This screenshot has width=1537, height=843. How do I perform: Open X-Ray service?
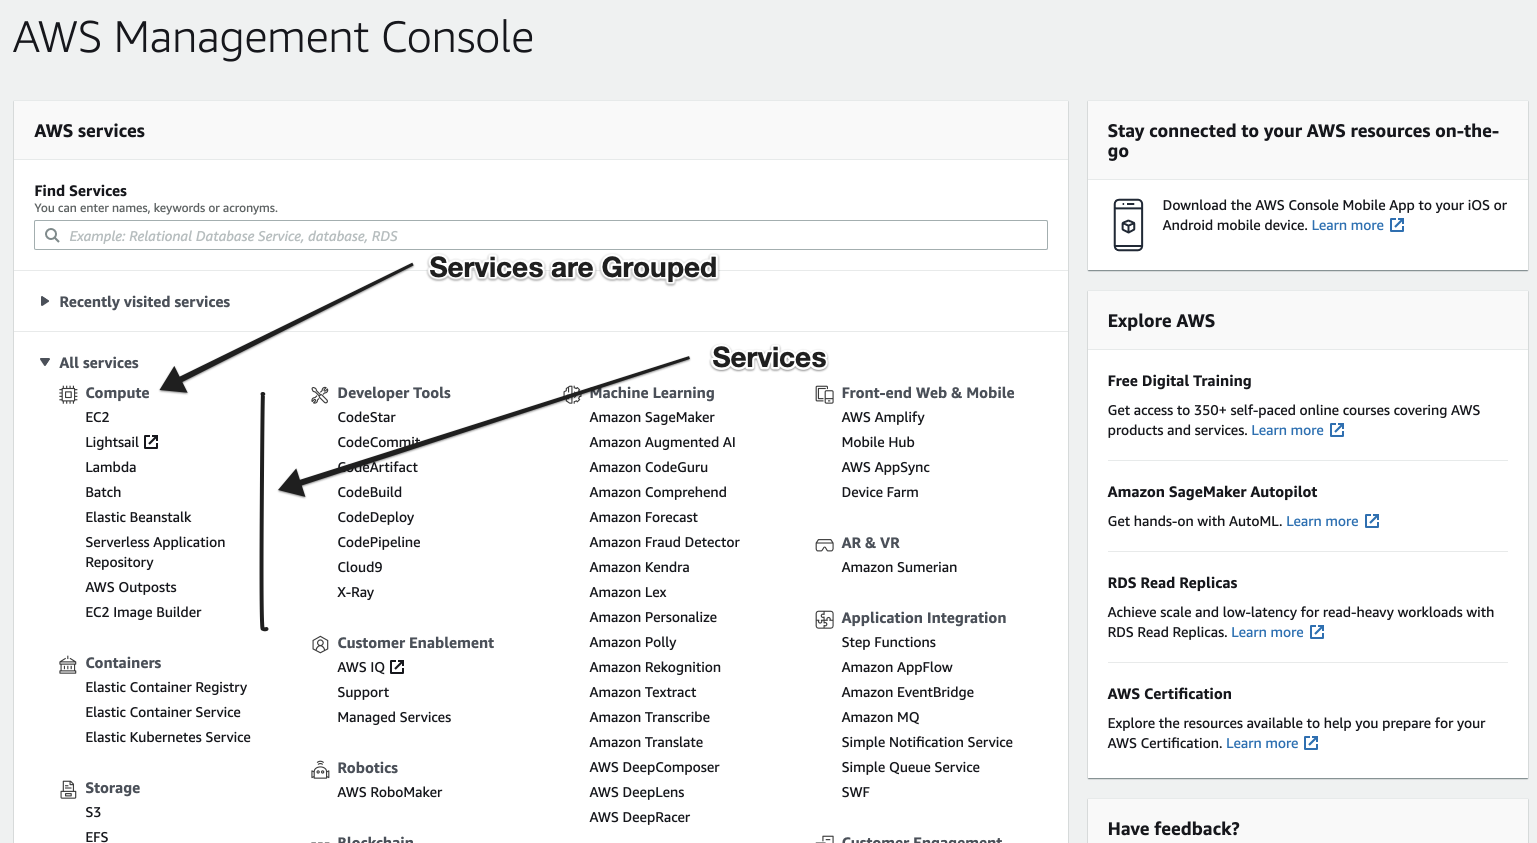(356, 592)
